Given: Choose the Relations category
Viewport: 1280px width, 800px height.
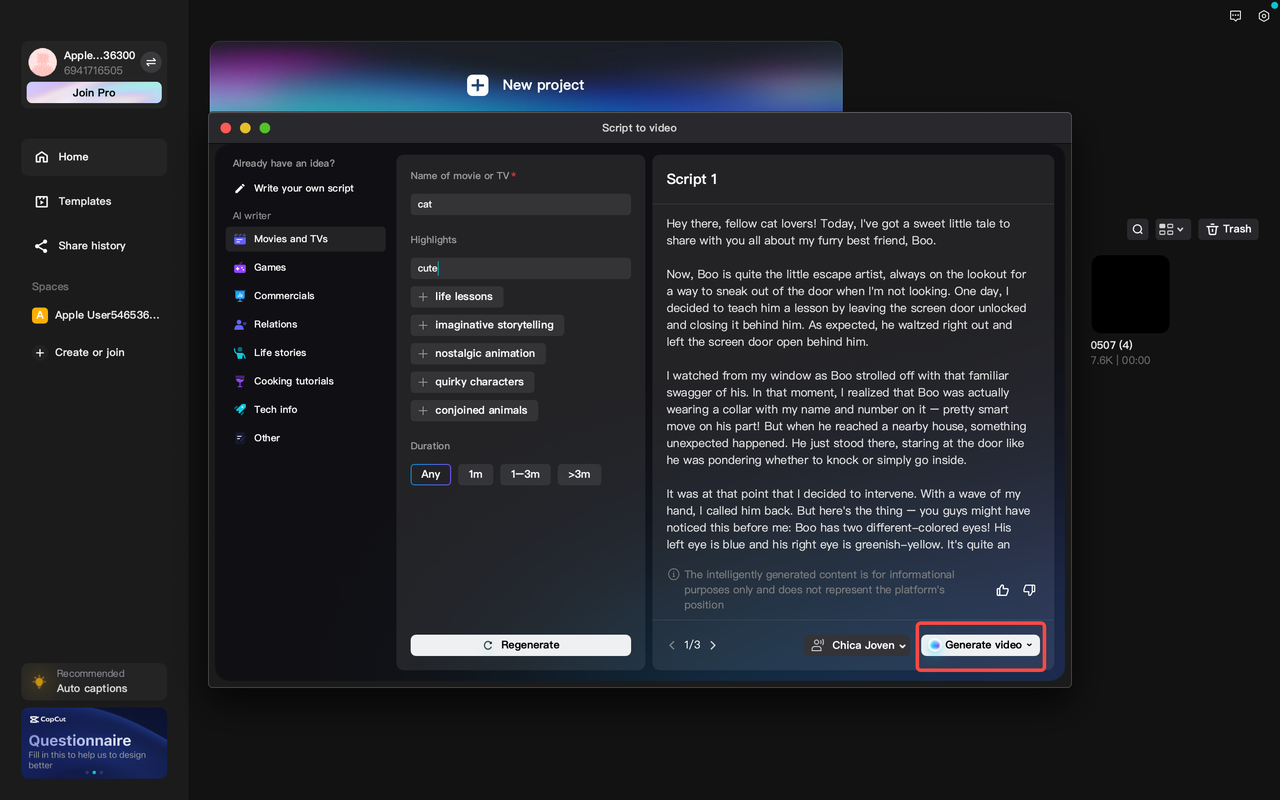Looking at the screenshot, I should tap(305, 324).
